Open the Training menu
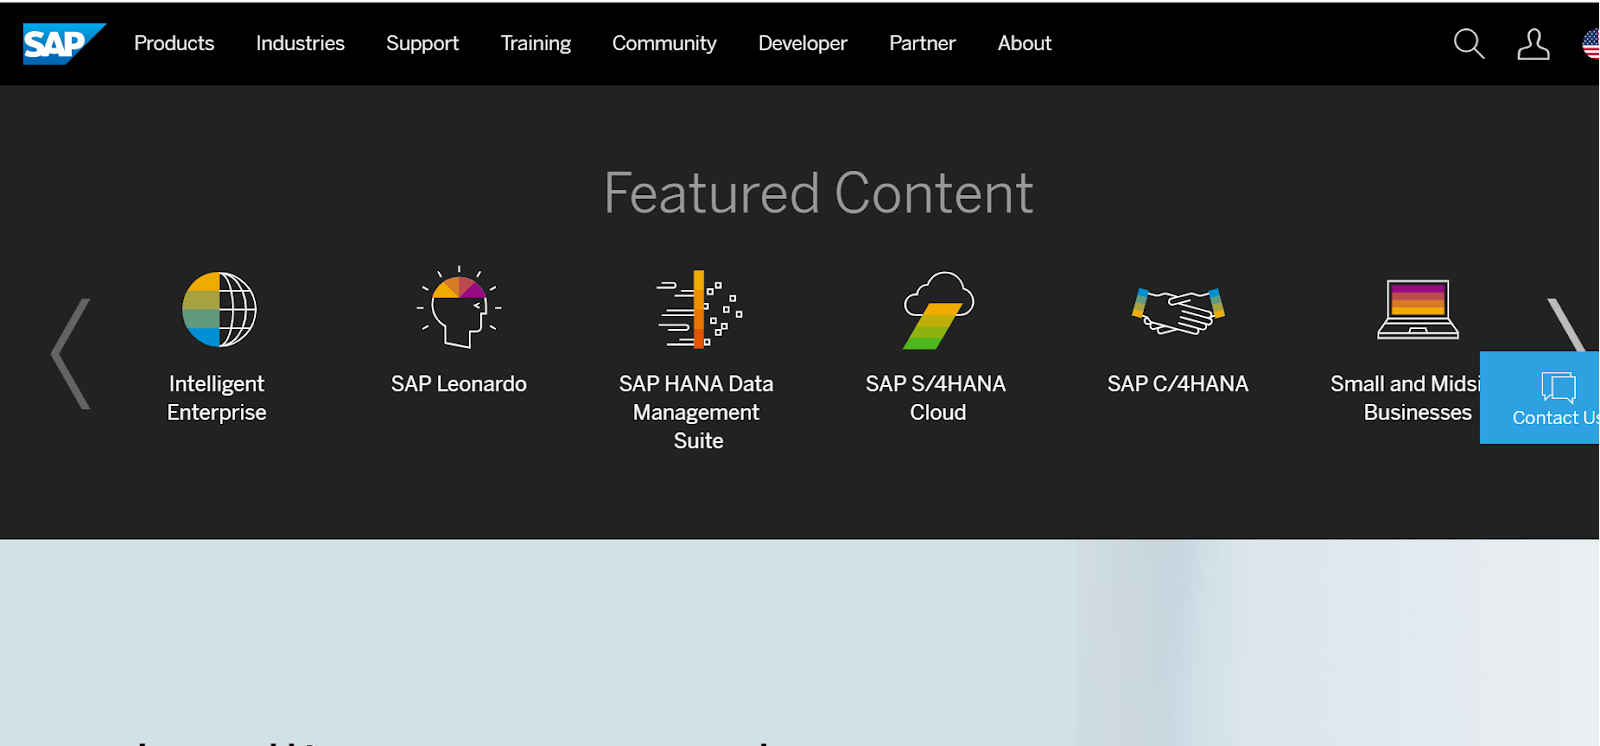Screen dimensions: 1600x746 pos(536,43)
